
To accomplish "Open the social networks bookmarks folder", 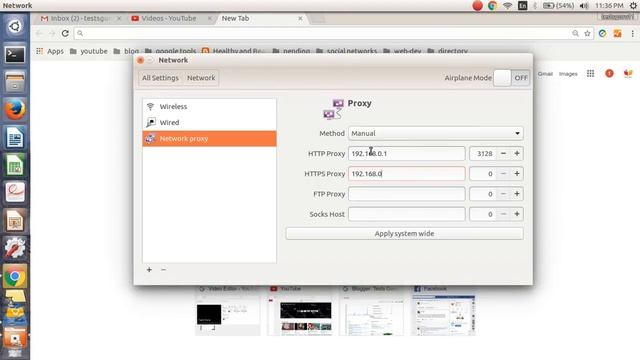I will (x=347, y=51).
